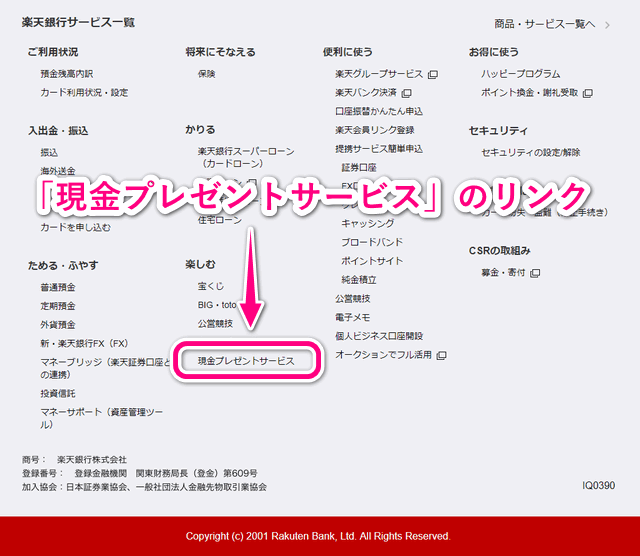Click ご利用状況 section heading
The height and width of the screenshot is (556, 640).
pyautogui.click(x=53, y=52)
